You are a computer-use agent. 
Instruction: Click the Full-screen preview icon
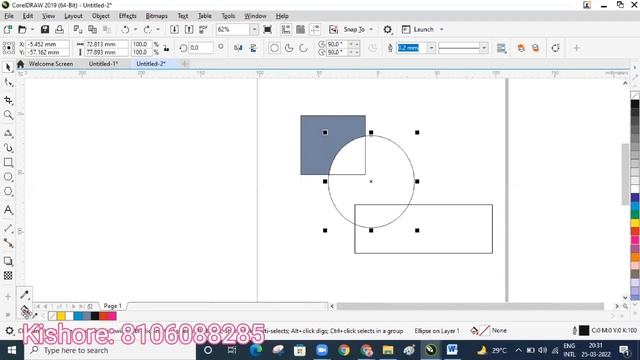(x=267, y=29)
